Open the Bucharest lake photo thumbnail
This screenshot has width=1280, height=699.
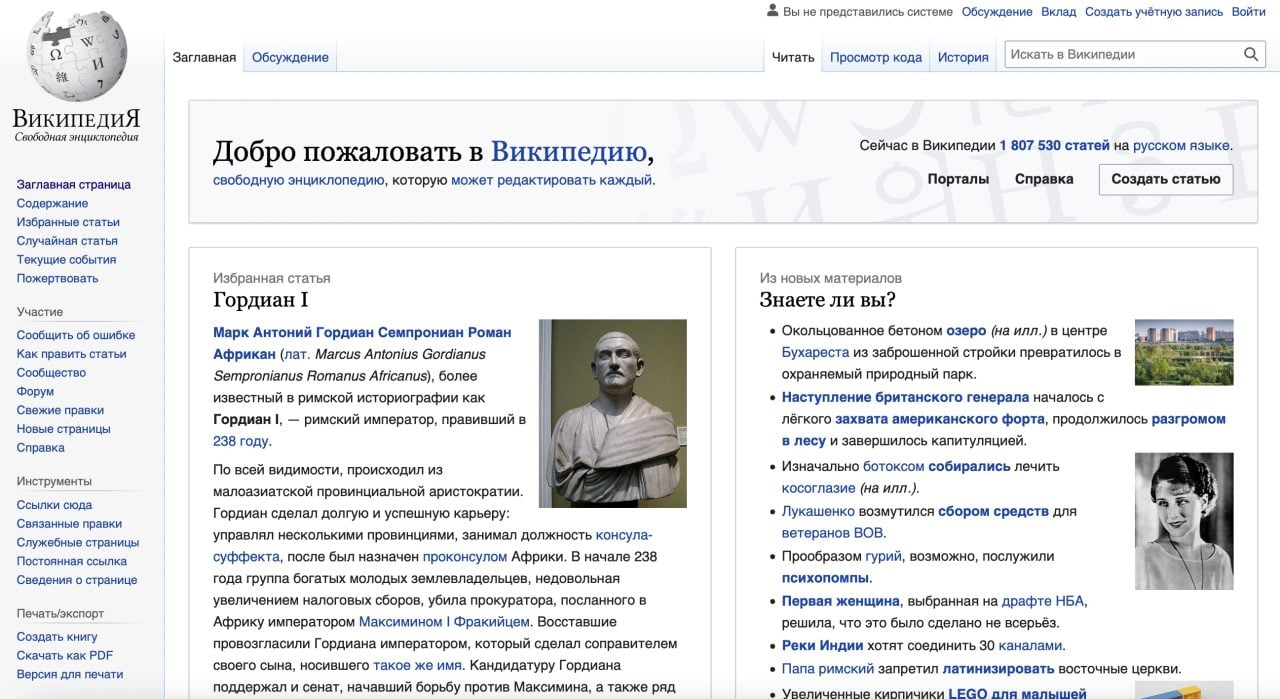click(1184, 352)
